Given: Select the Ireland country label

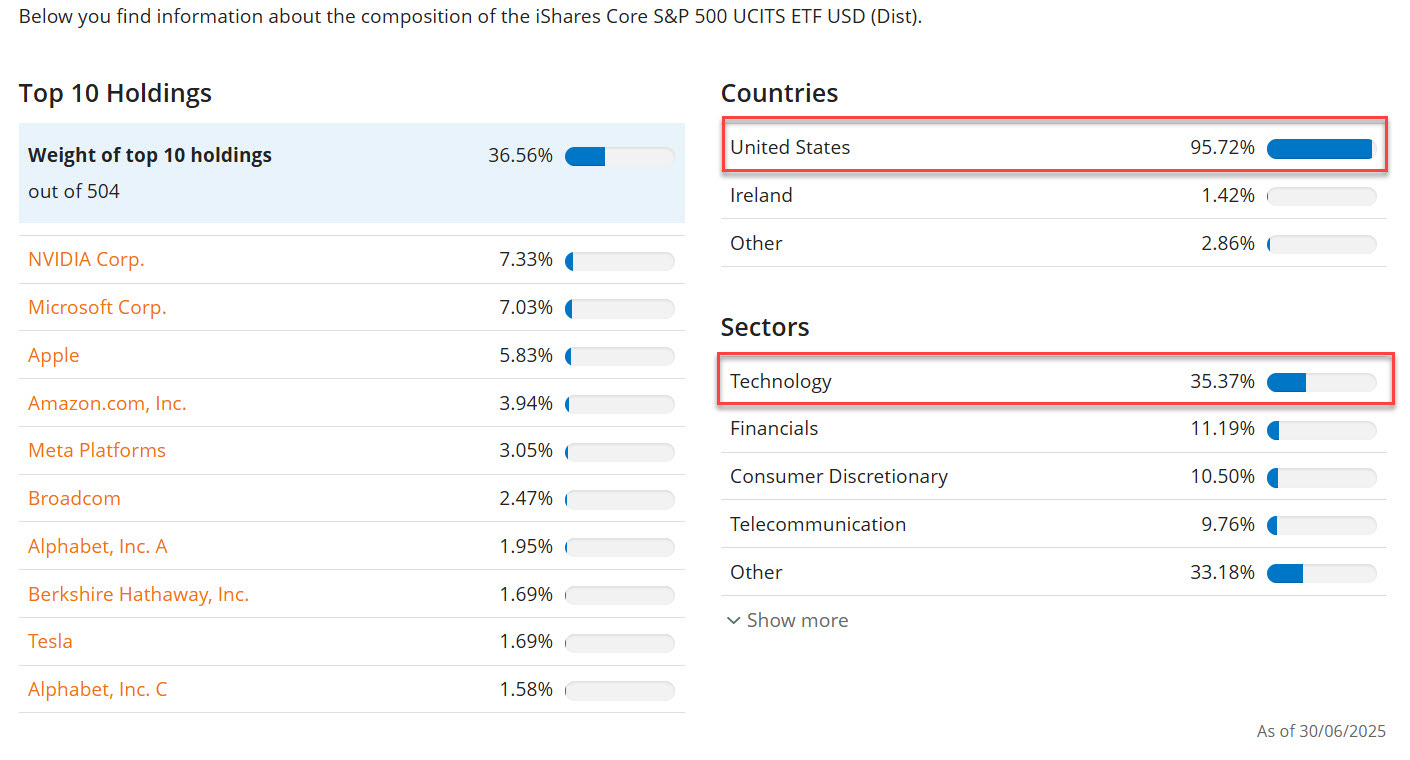Looking at the screenshot, I should point(761,195).
